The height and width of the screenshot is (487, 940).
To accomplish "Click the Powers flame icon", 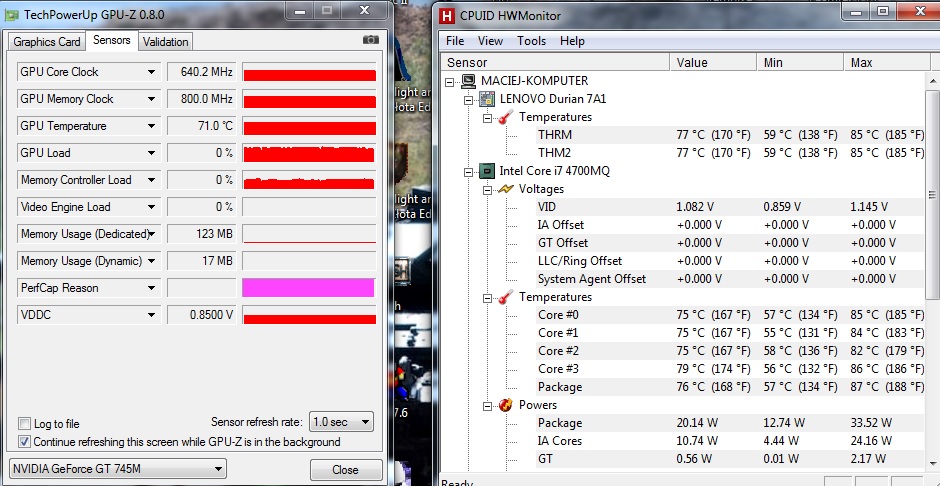I will (x=506, y=405).
